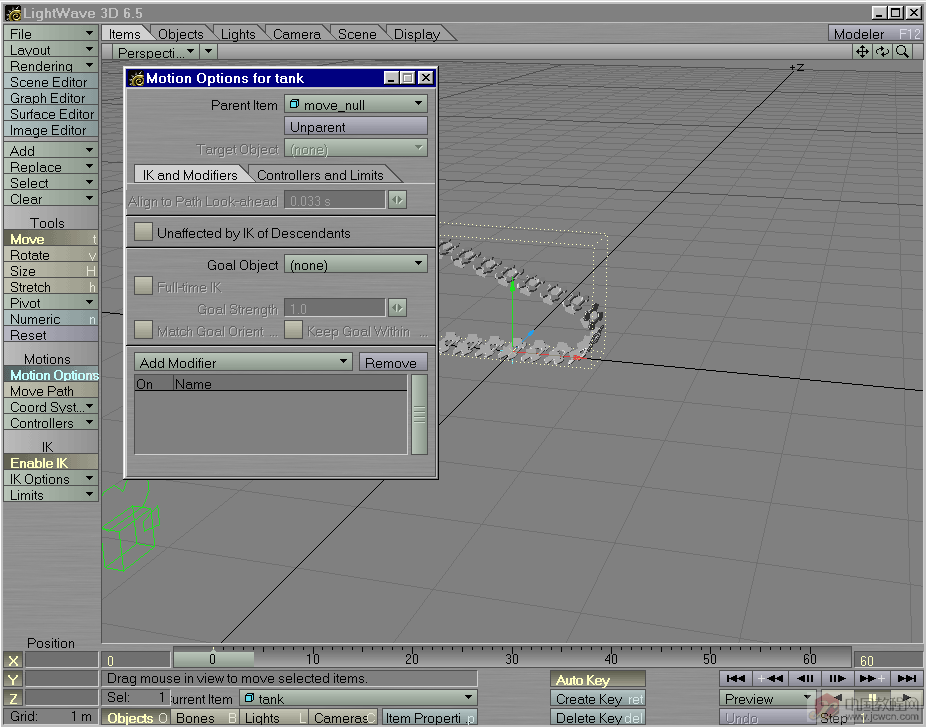926x727 pixels.
Task: Toggle the X position axis button
Action: 13,660
